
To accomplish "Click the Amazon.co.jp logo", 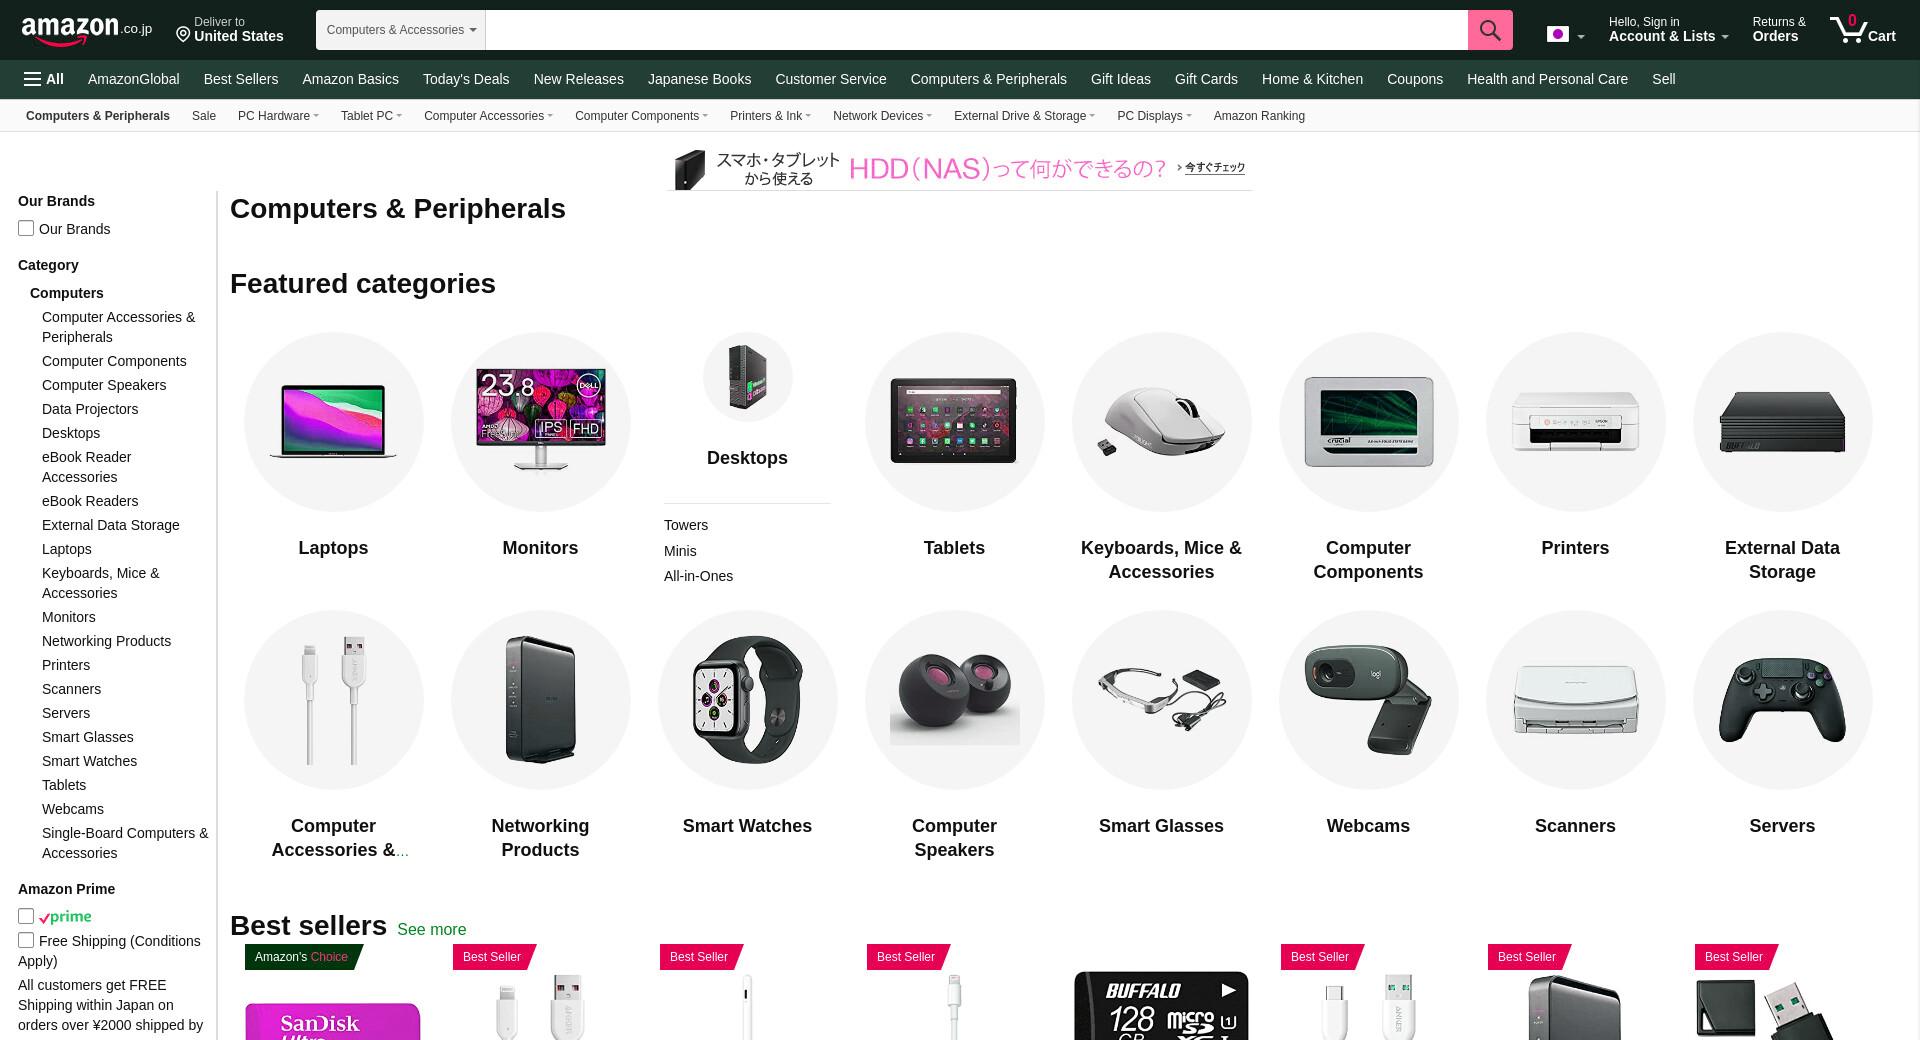I will coord(86,30).
